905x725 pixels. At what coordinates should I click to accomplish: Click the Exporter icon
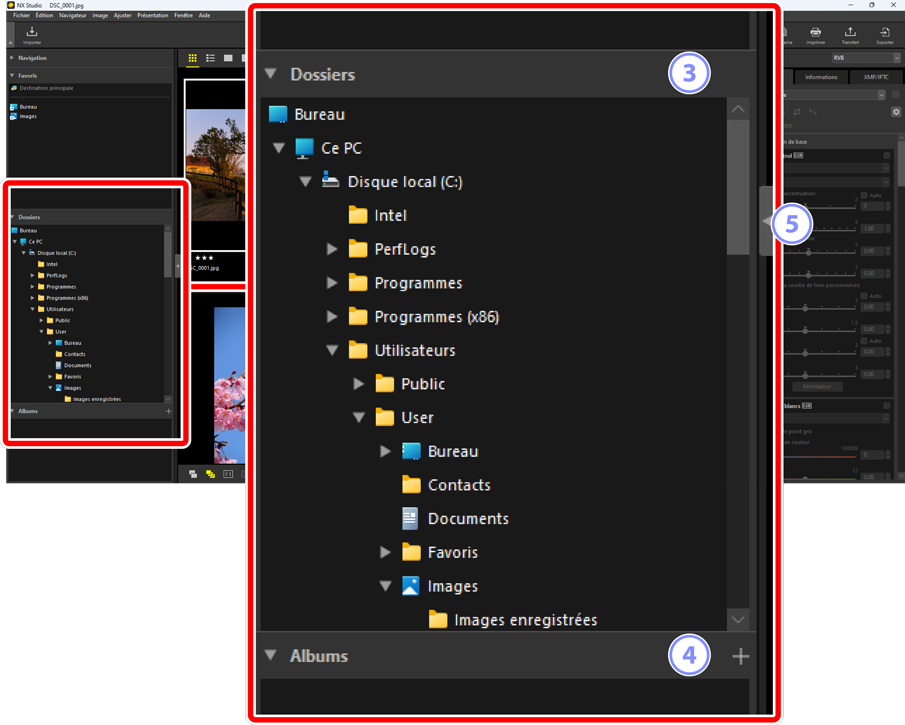tap(885, 35)
